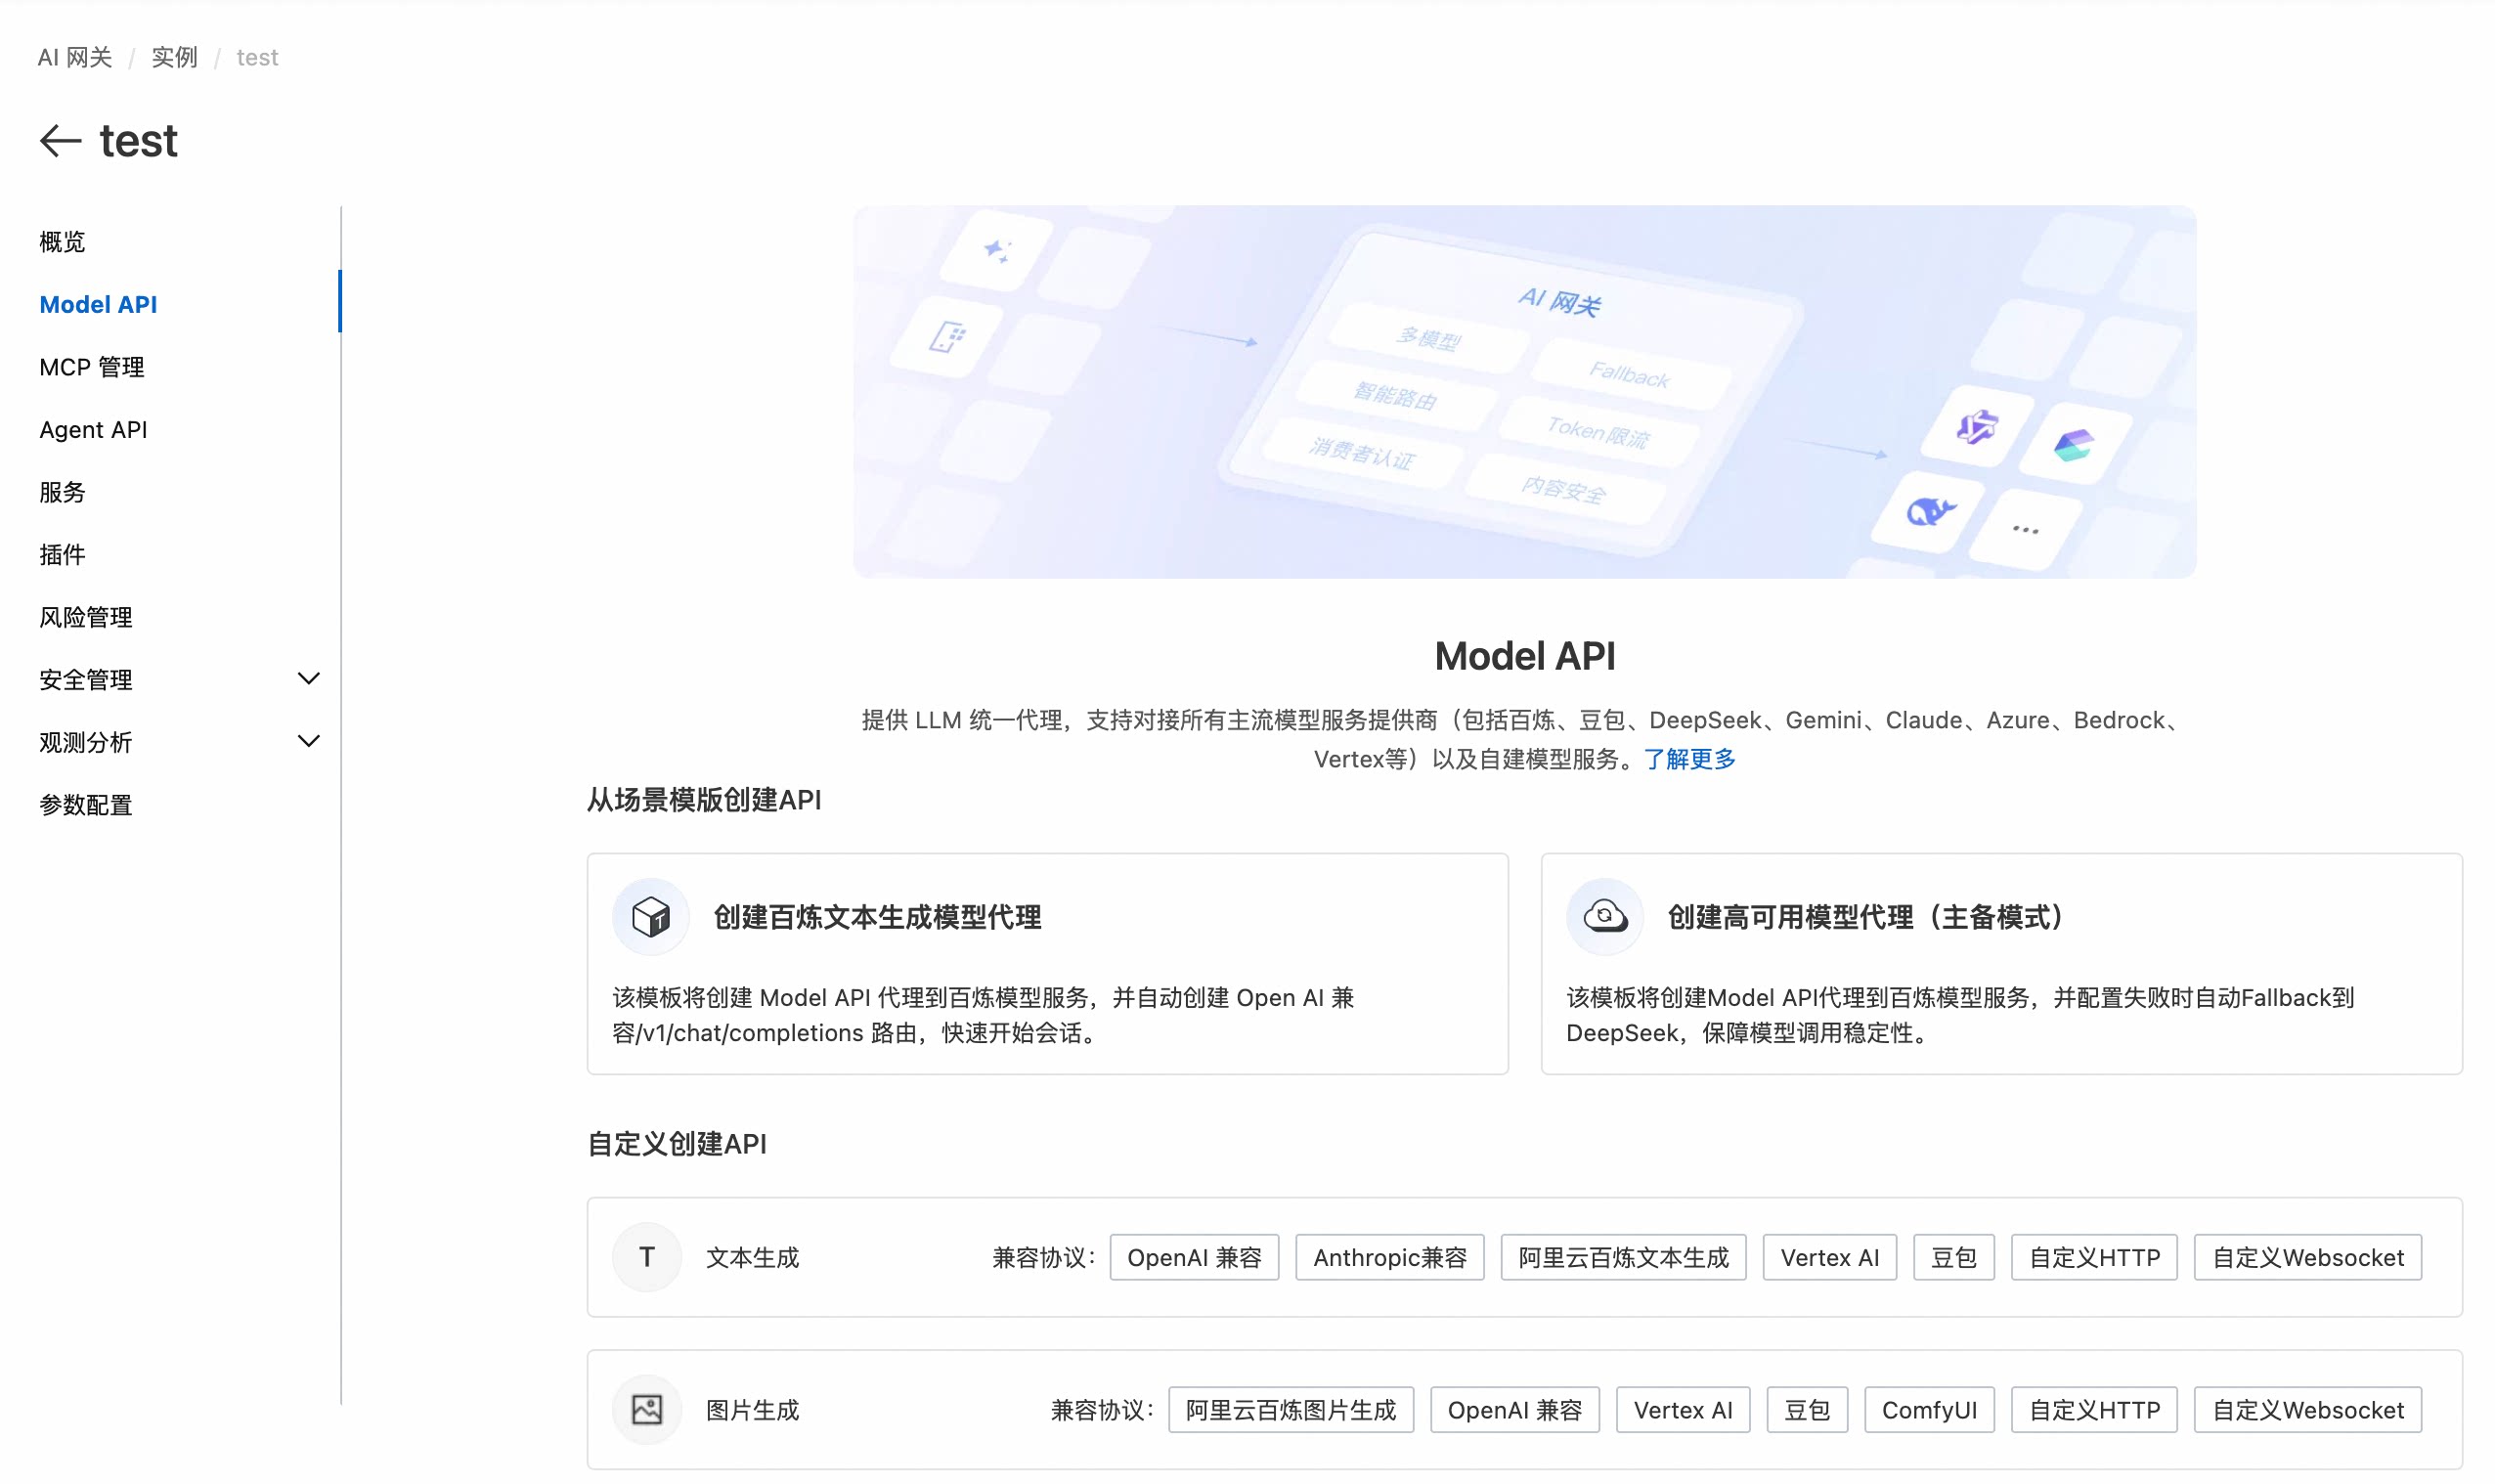Click the AI 网关 breadcrumb
Screen dimensions: 2495x1484
[x=75, y=57]
